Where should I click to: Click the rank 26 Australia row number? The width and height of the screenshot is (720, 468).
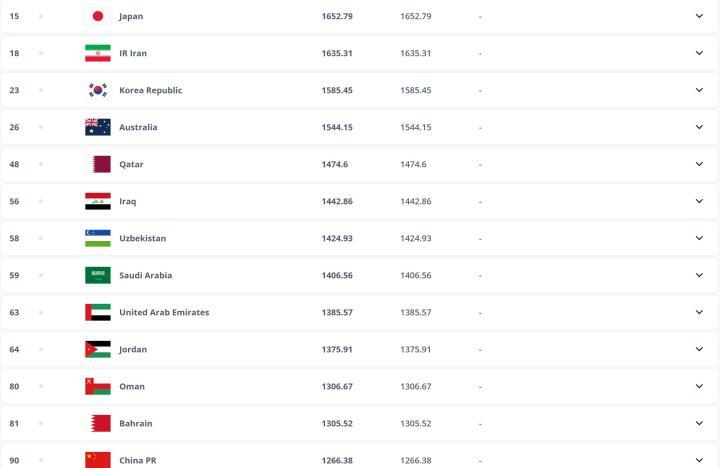click(14, 127)
